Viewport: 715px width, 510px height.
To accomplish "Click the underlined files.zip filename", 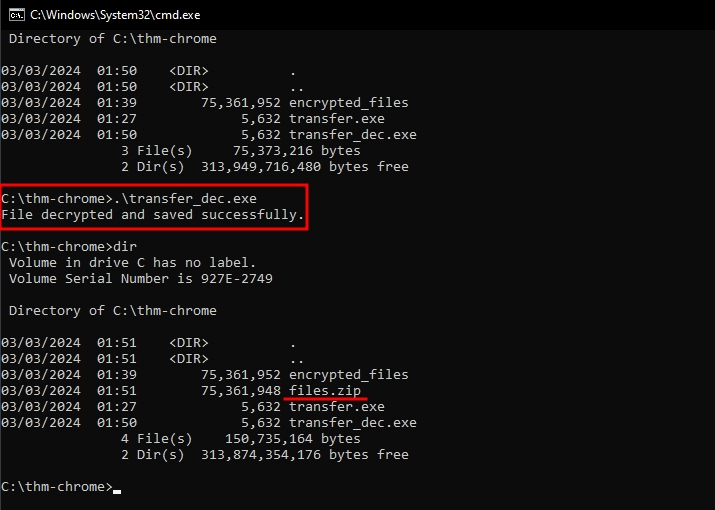I will (x=325, y=390).
